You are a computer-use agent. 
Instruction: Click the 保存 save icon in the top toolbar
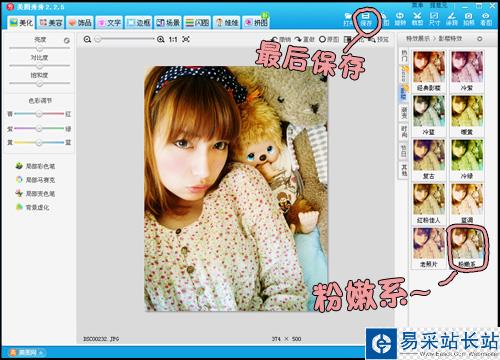point(366,19)
